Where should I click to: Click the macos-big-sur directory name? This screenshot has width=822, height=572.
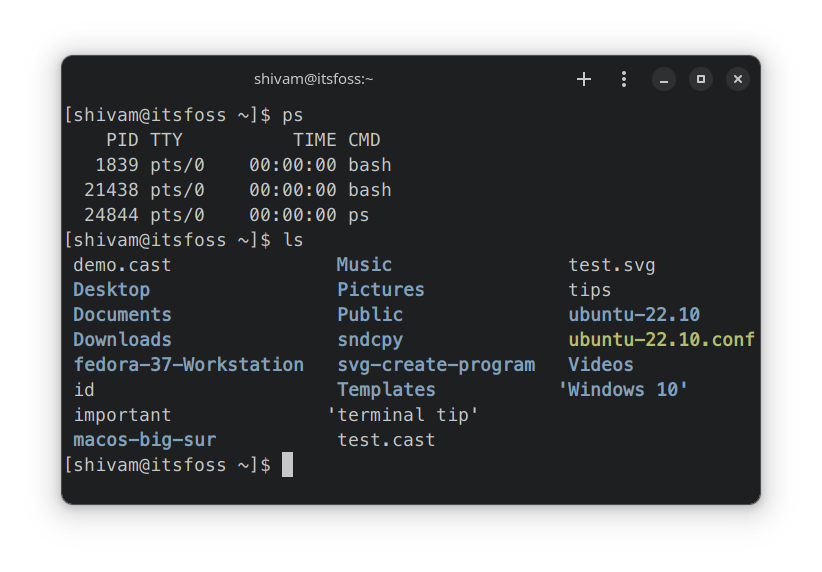pyautogui.click(x=144, y=440)
